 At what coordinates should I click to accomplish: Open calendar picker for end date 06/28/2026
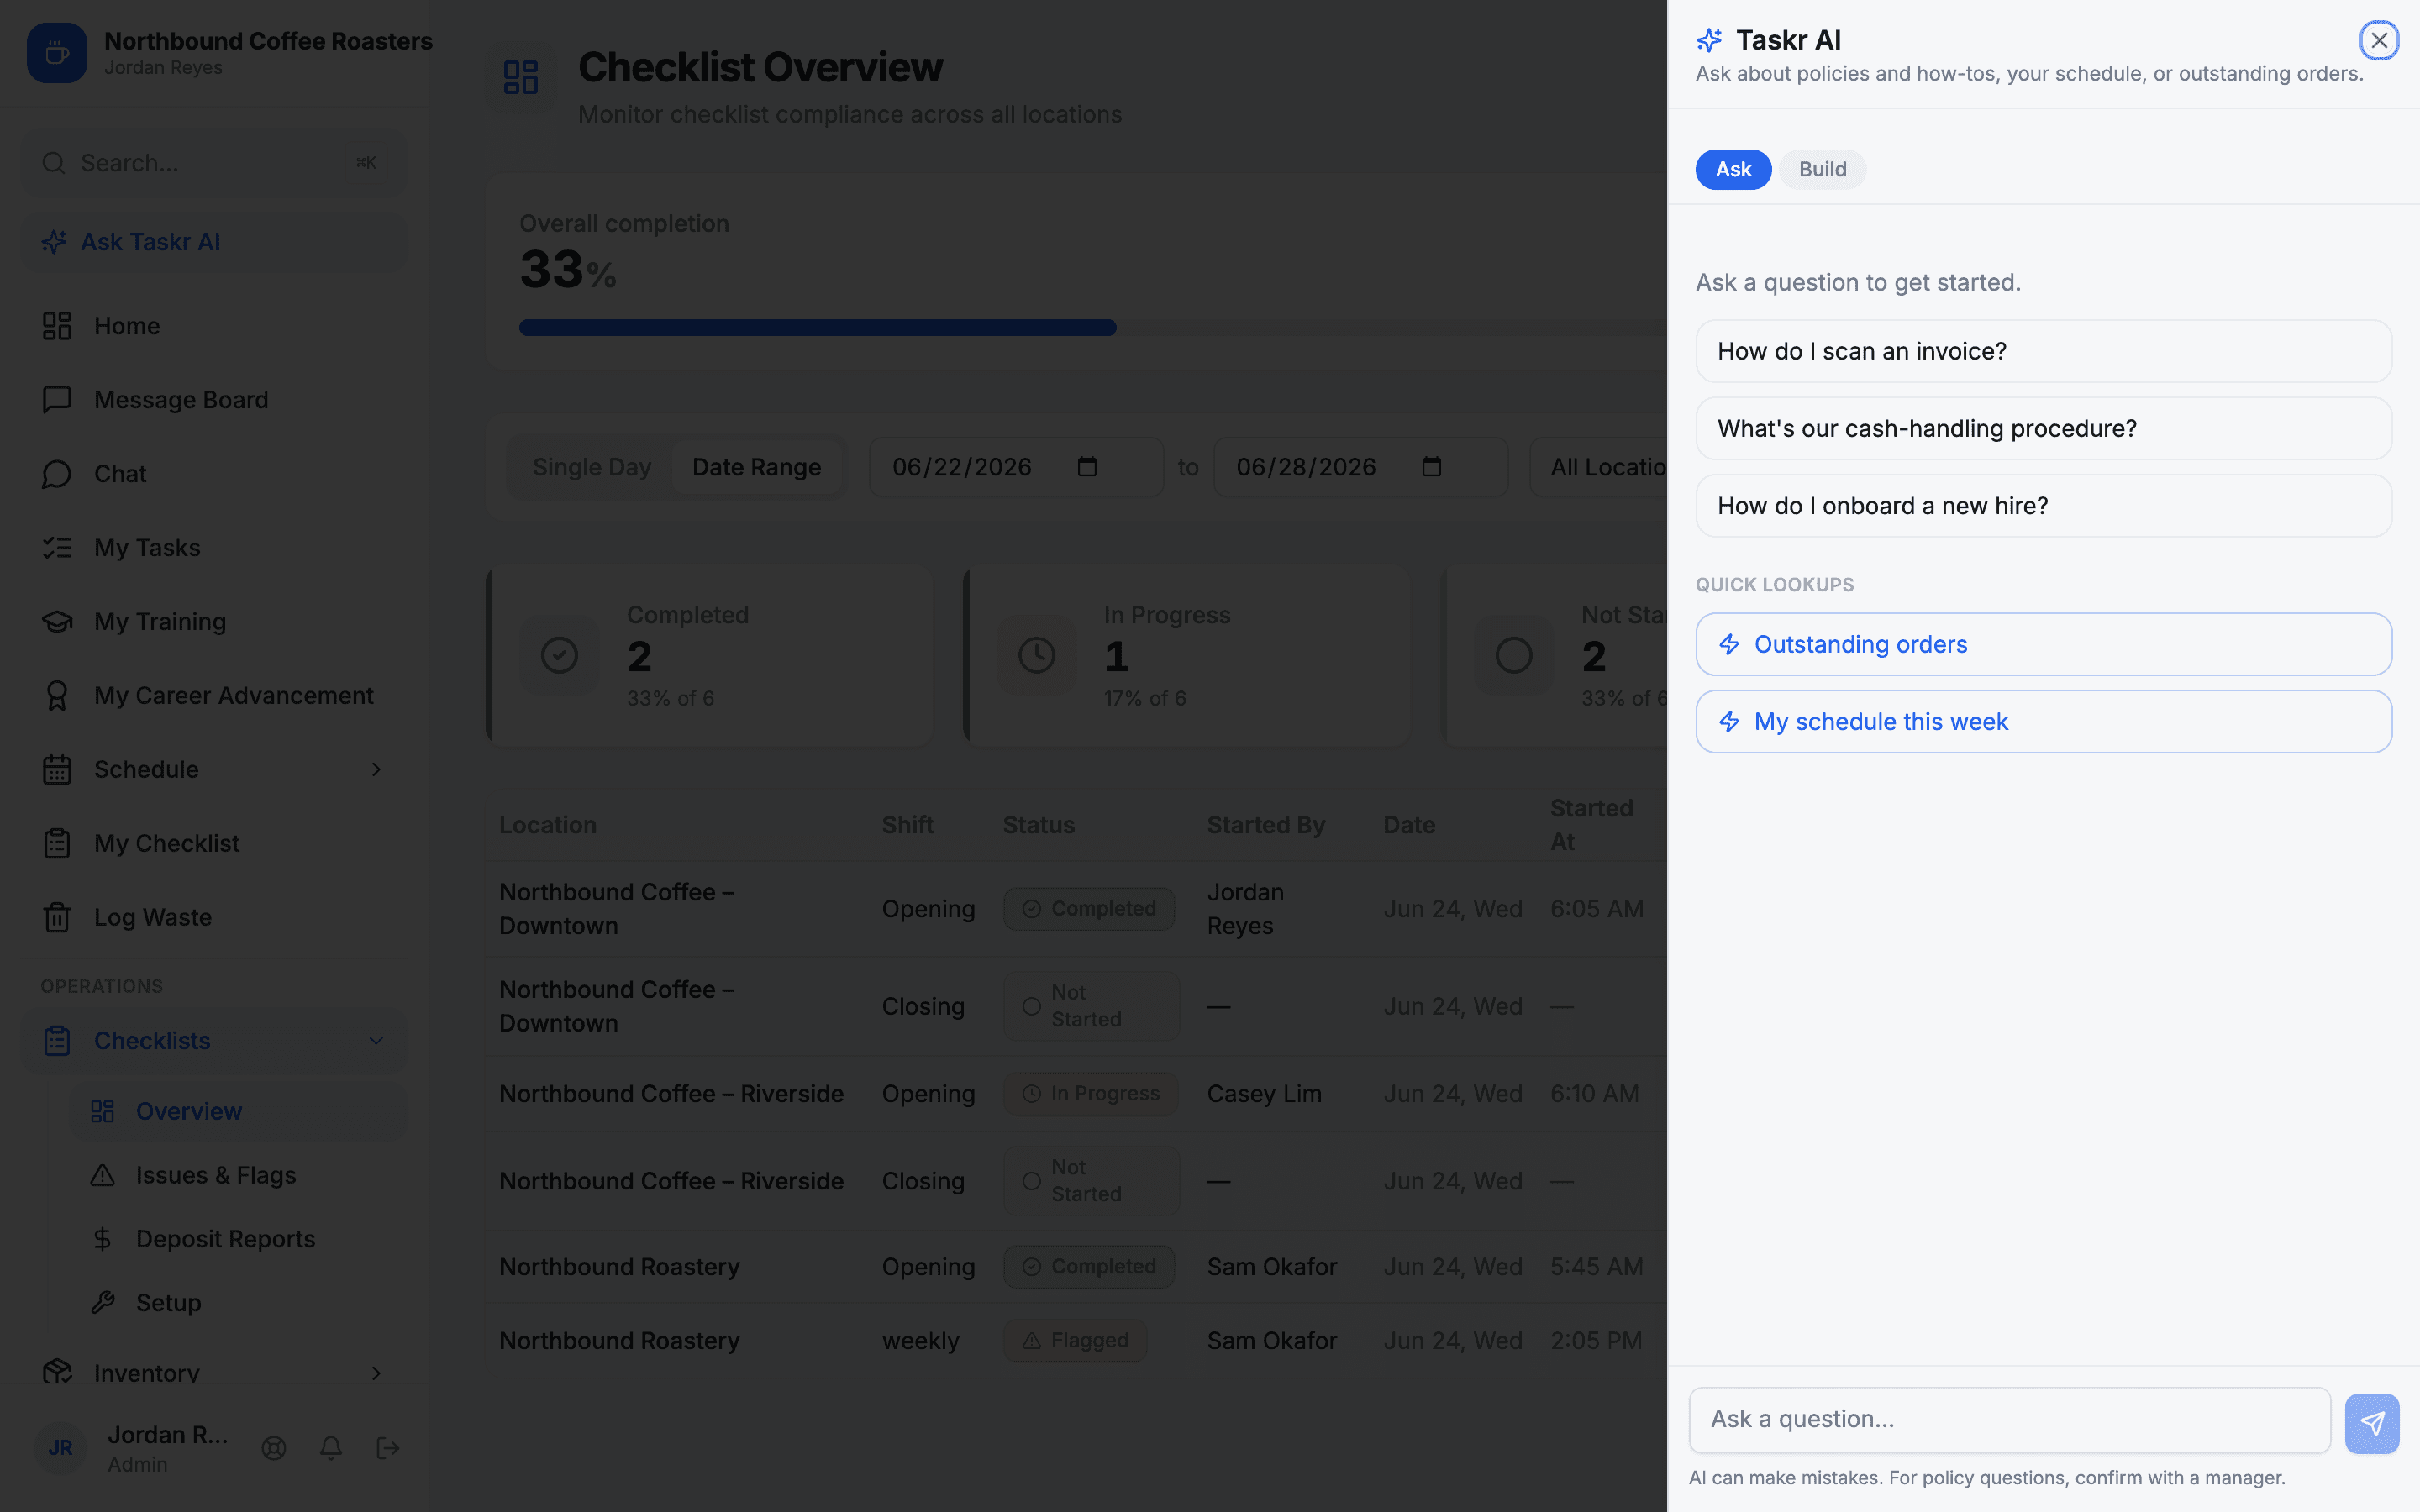[x=1431, y=467]
